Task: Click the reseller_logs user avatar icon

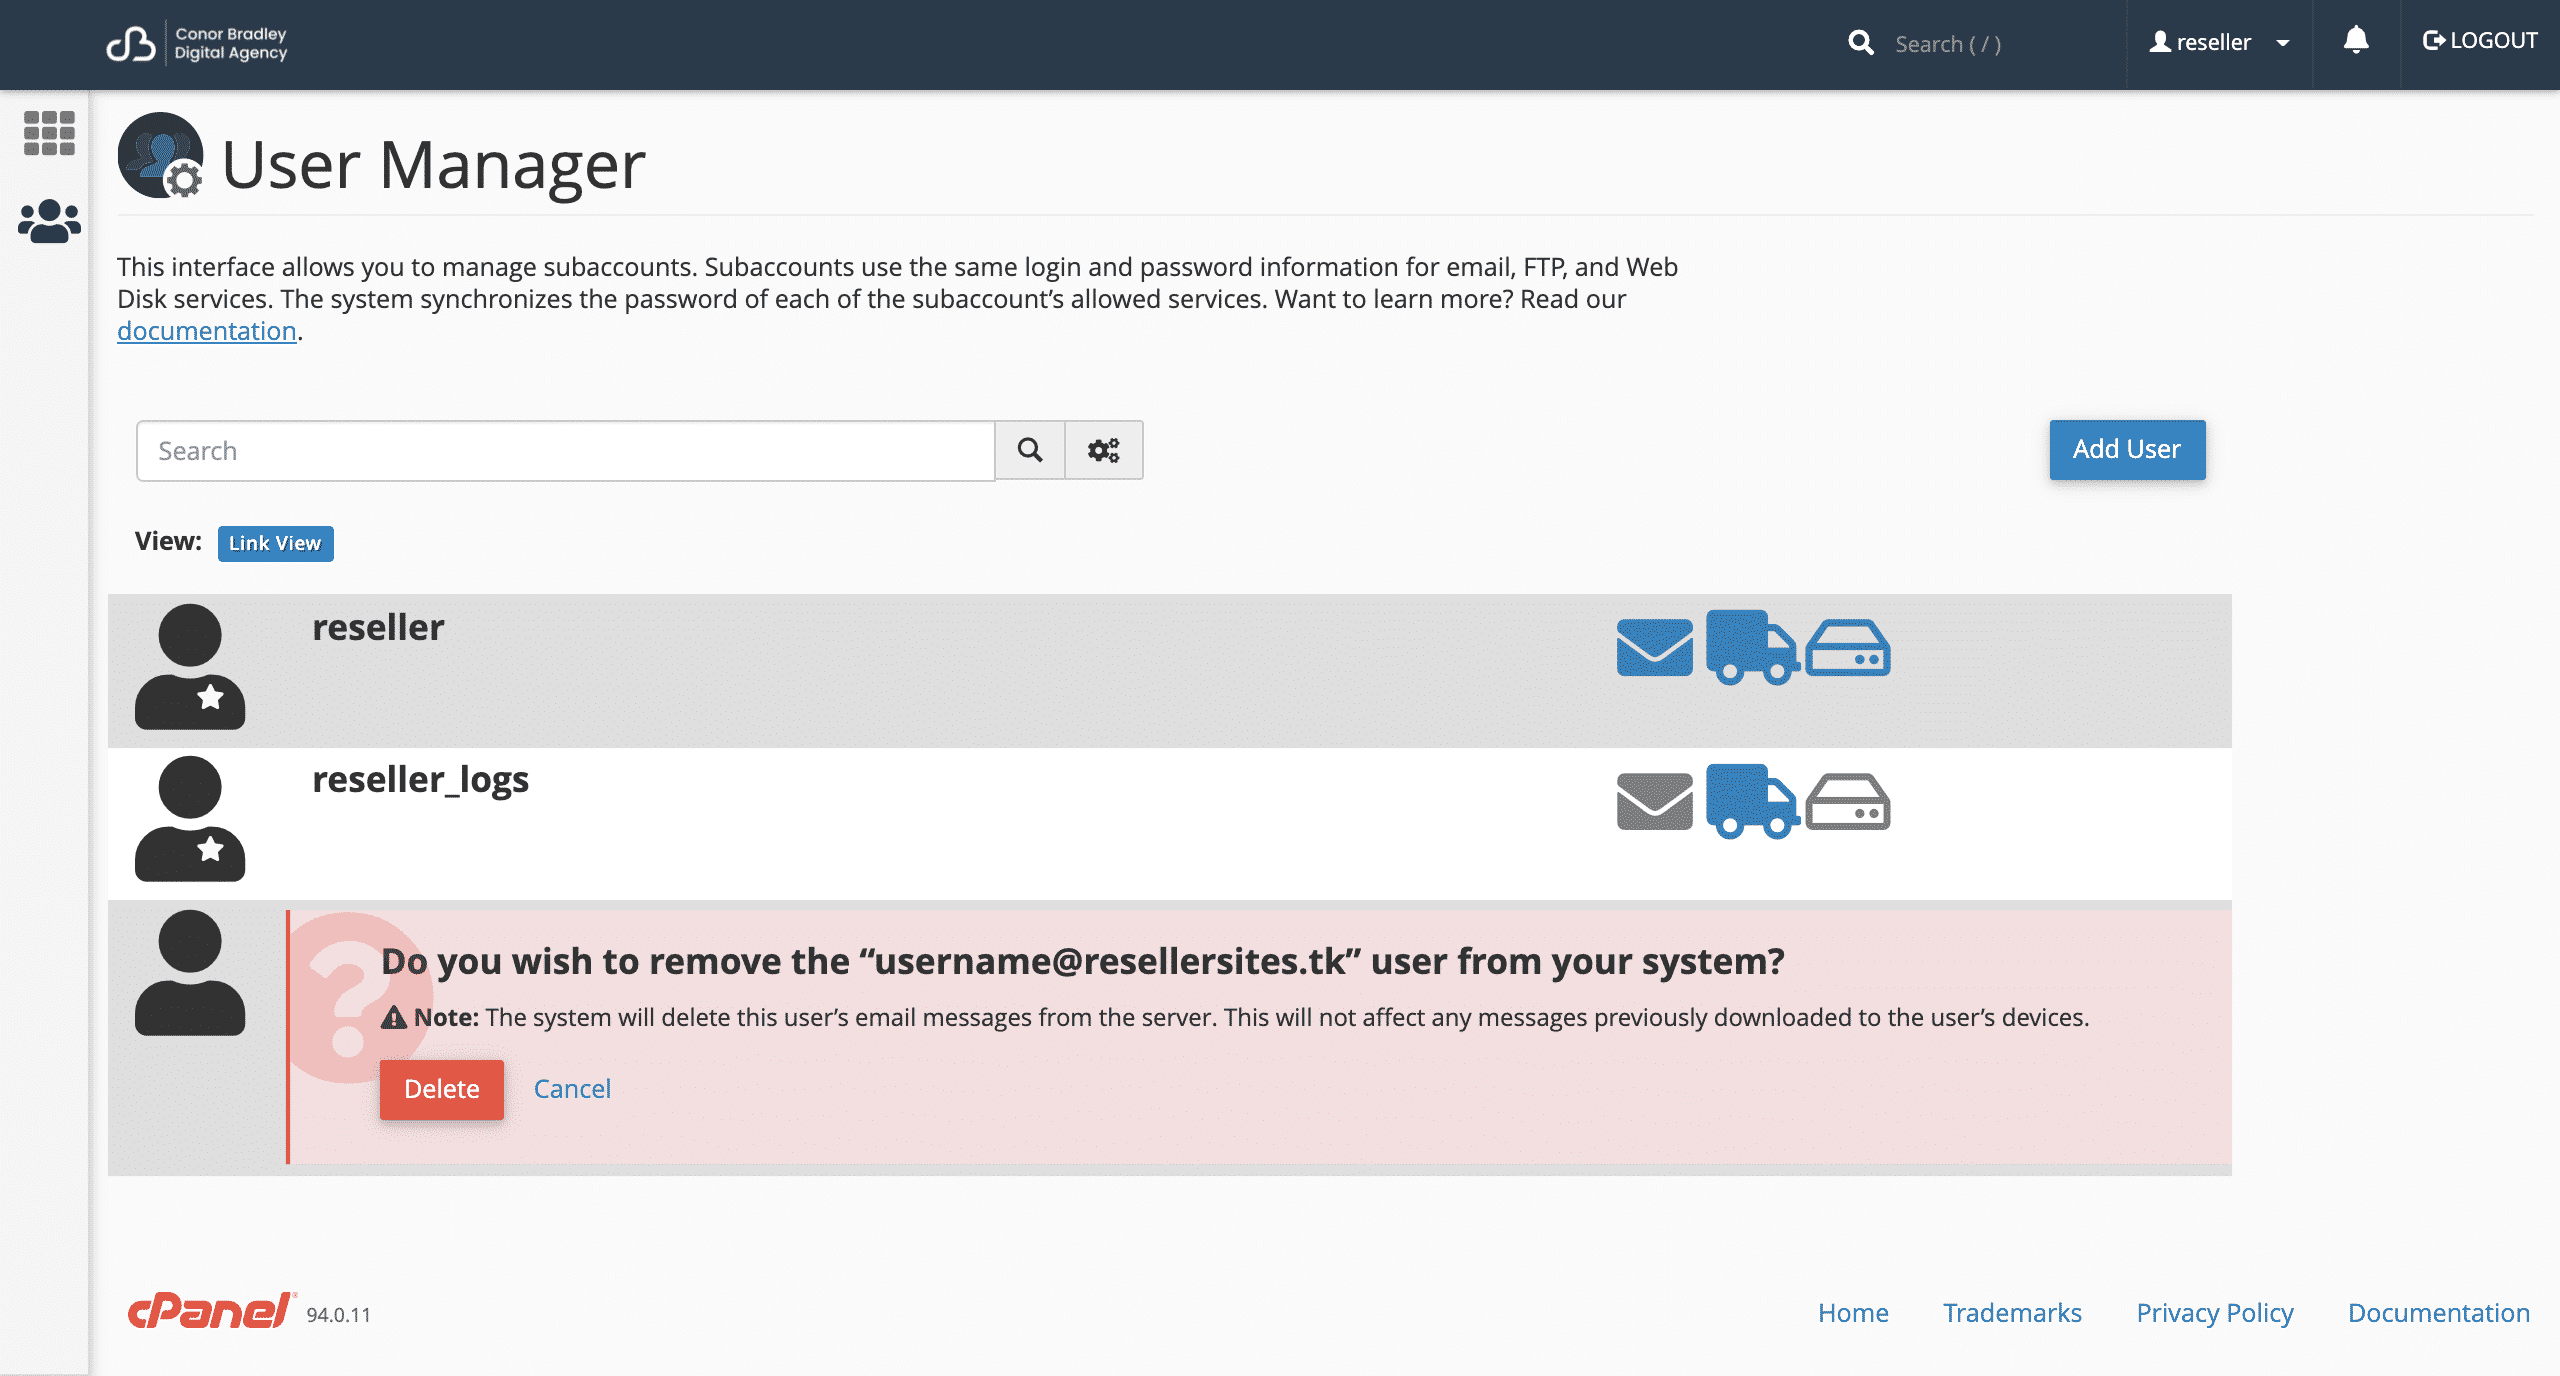Action: pyautogui.click(x=190, y=819)
